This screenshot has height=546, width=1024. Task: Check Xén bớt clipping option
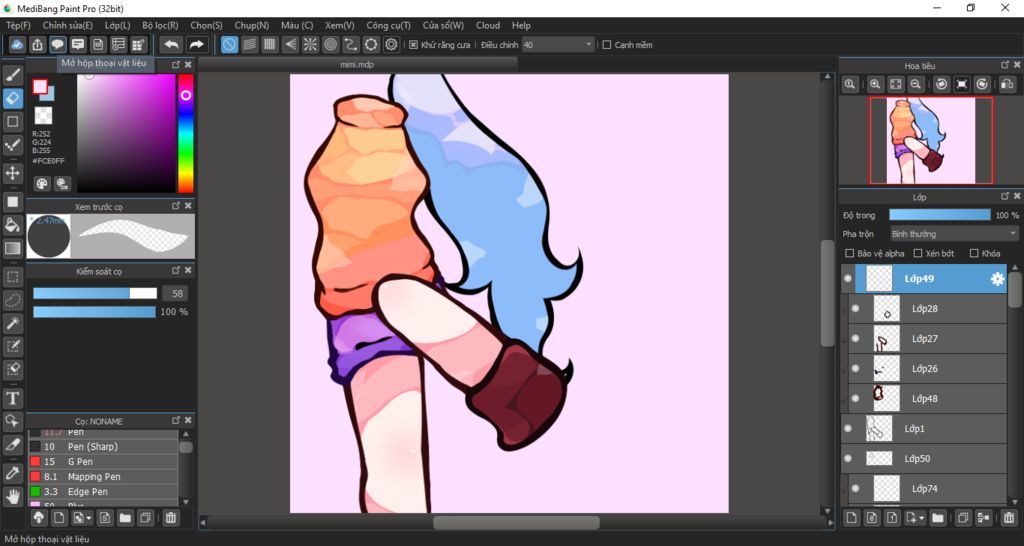tap(918, 253)
